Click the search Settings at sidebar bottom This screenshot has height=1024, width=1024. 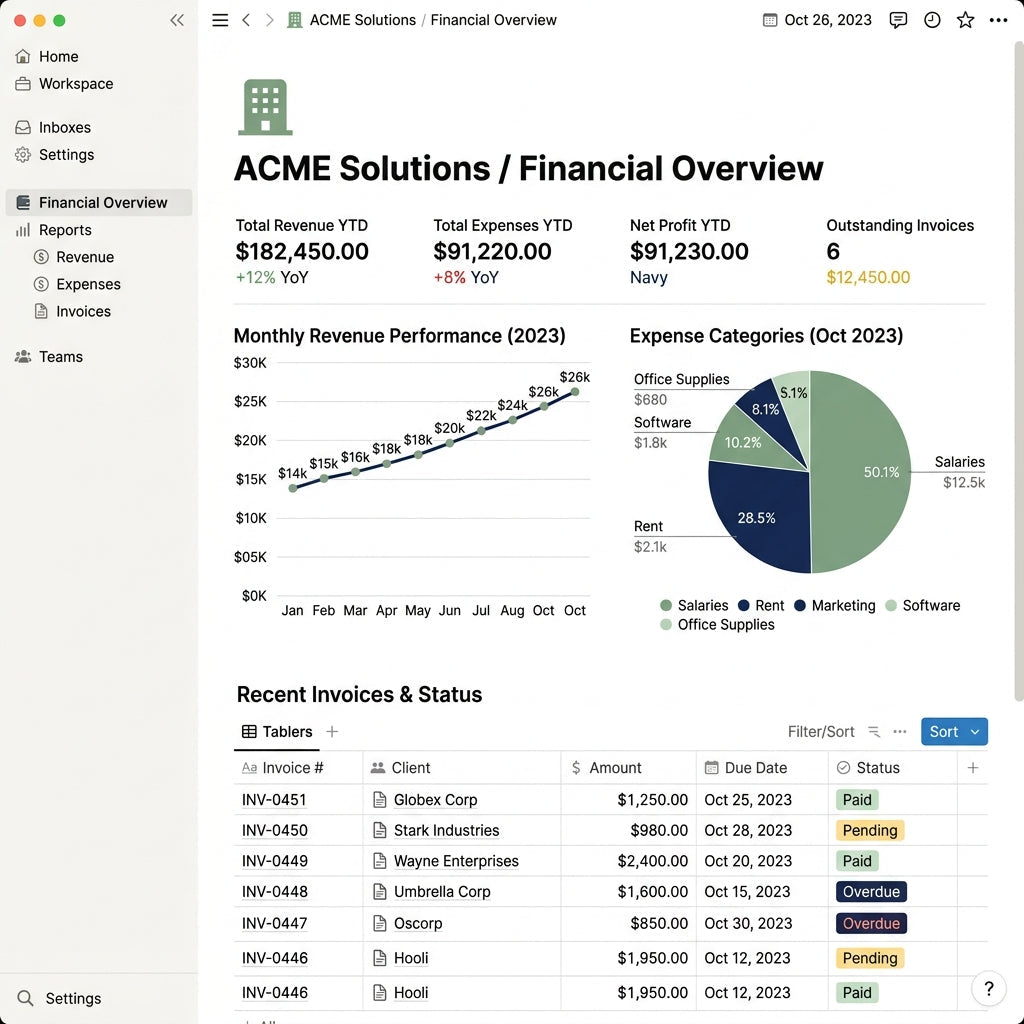(x=59, y=999)
